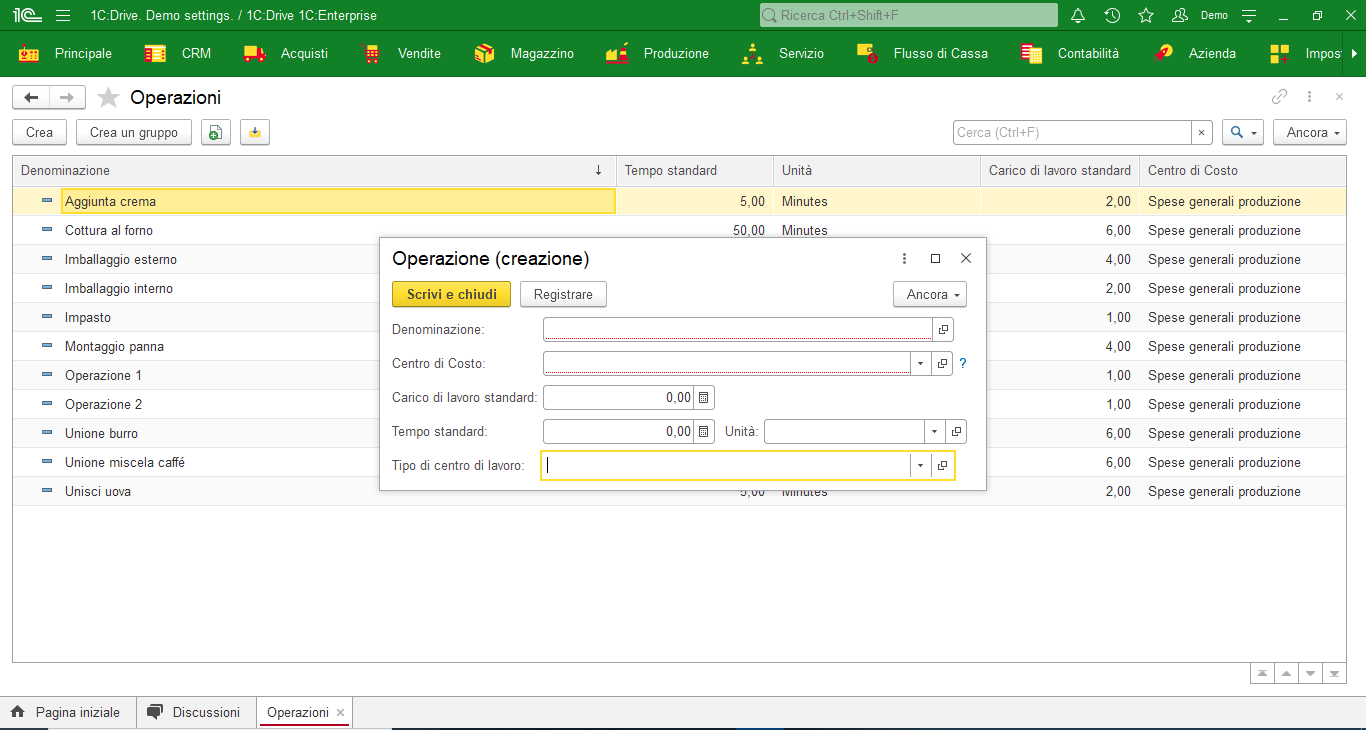Navigate back with left arrow

(31, 97)
